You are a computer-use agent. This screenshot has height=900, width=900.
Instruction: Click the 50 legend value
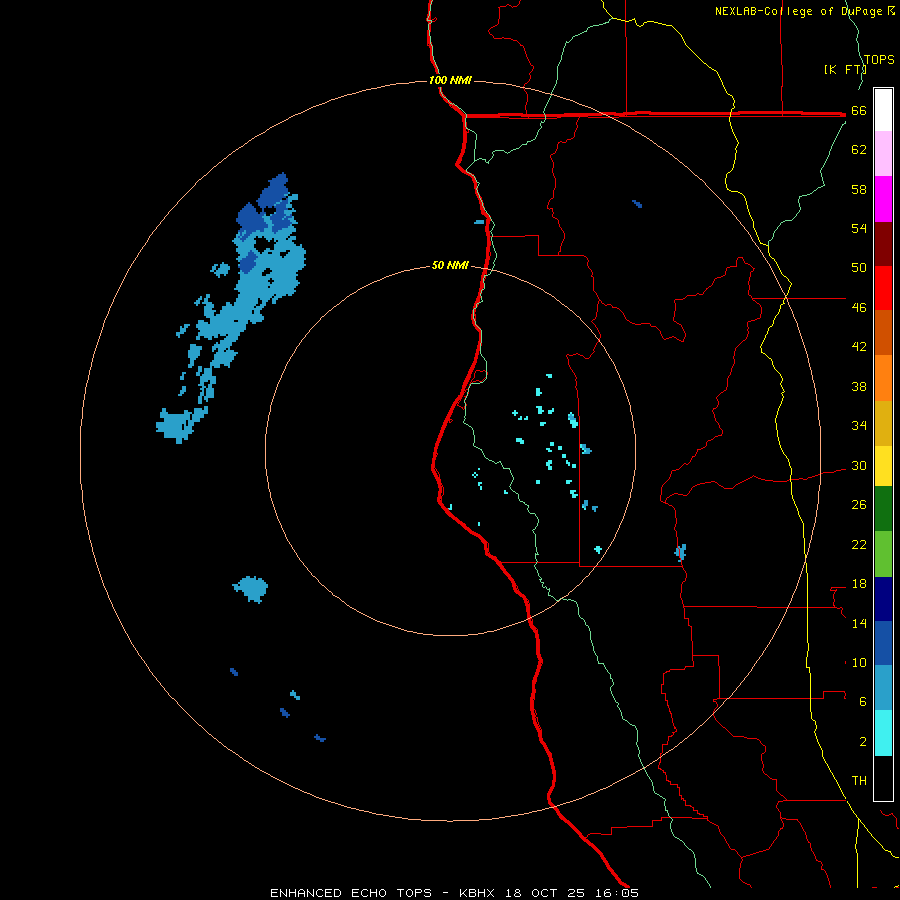coord(859,267)
